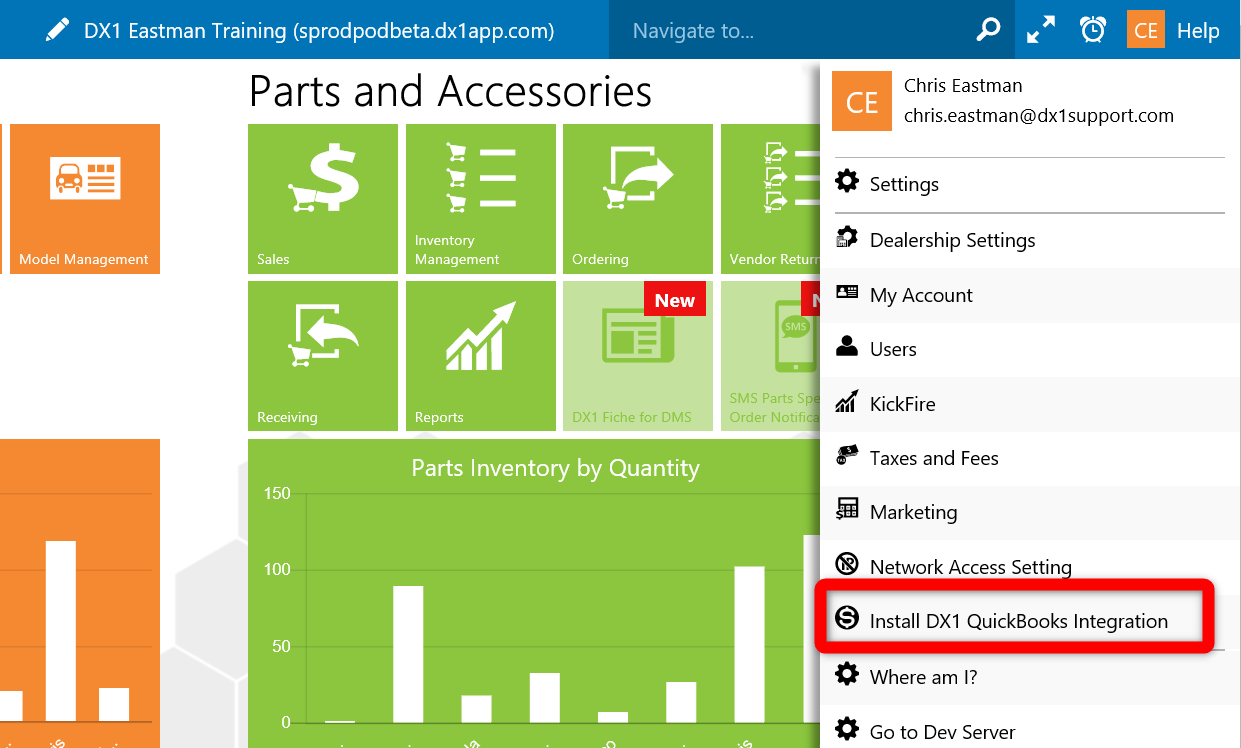Screen dimensions: 1241x748
Task: Click the Settings gear icon in menu
Action: (x=847, y=182)
